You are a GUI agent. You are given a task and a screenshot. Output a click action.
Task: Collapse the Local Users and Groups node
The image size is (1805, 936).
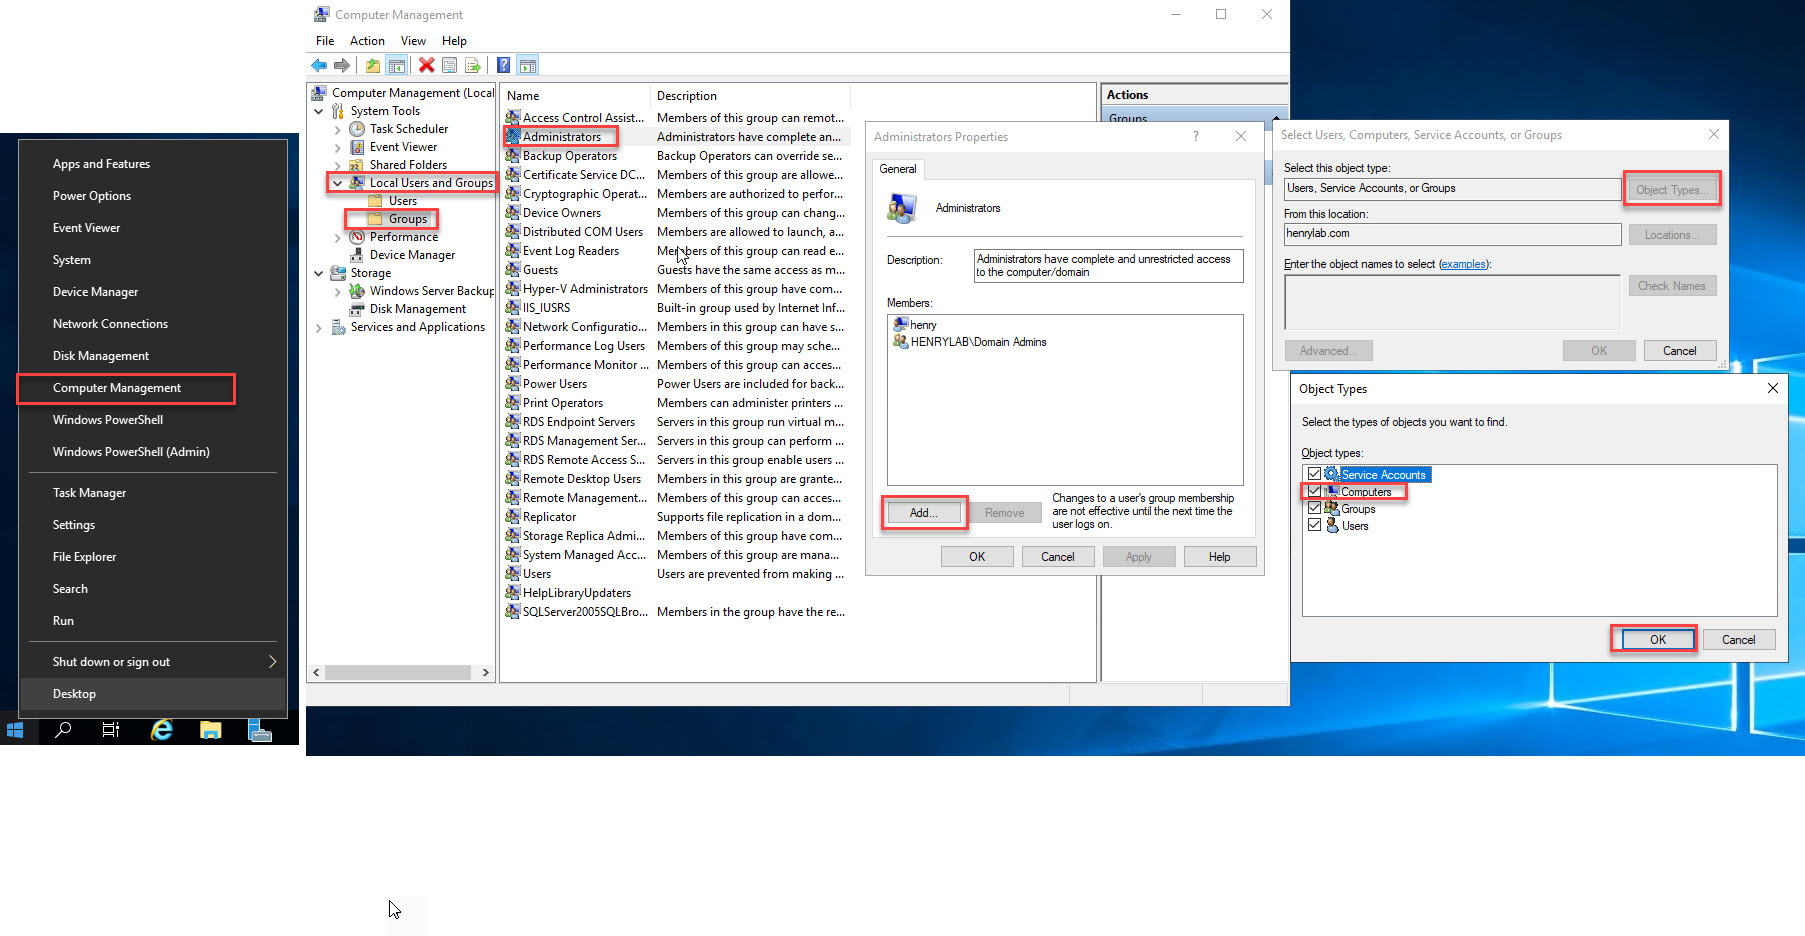338,183
